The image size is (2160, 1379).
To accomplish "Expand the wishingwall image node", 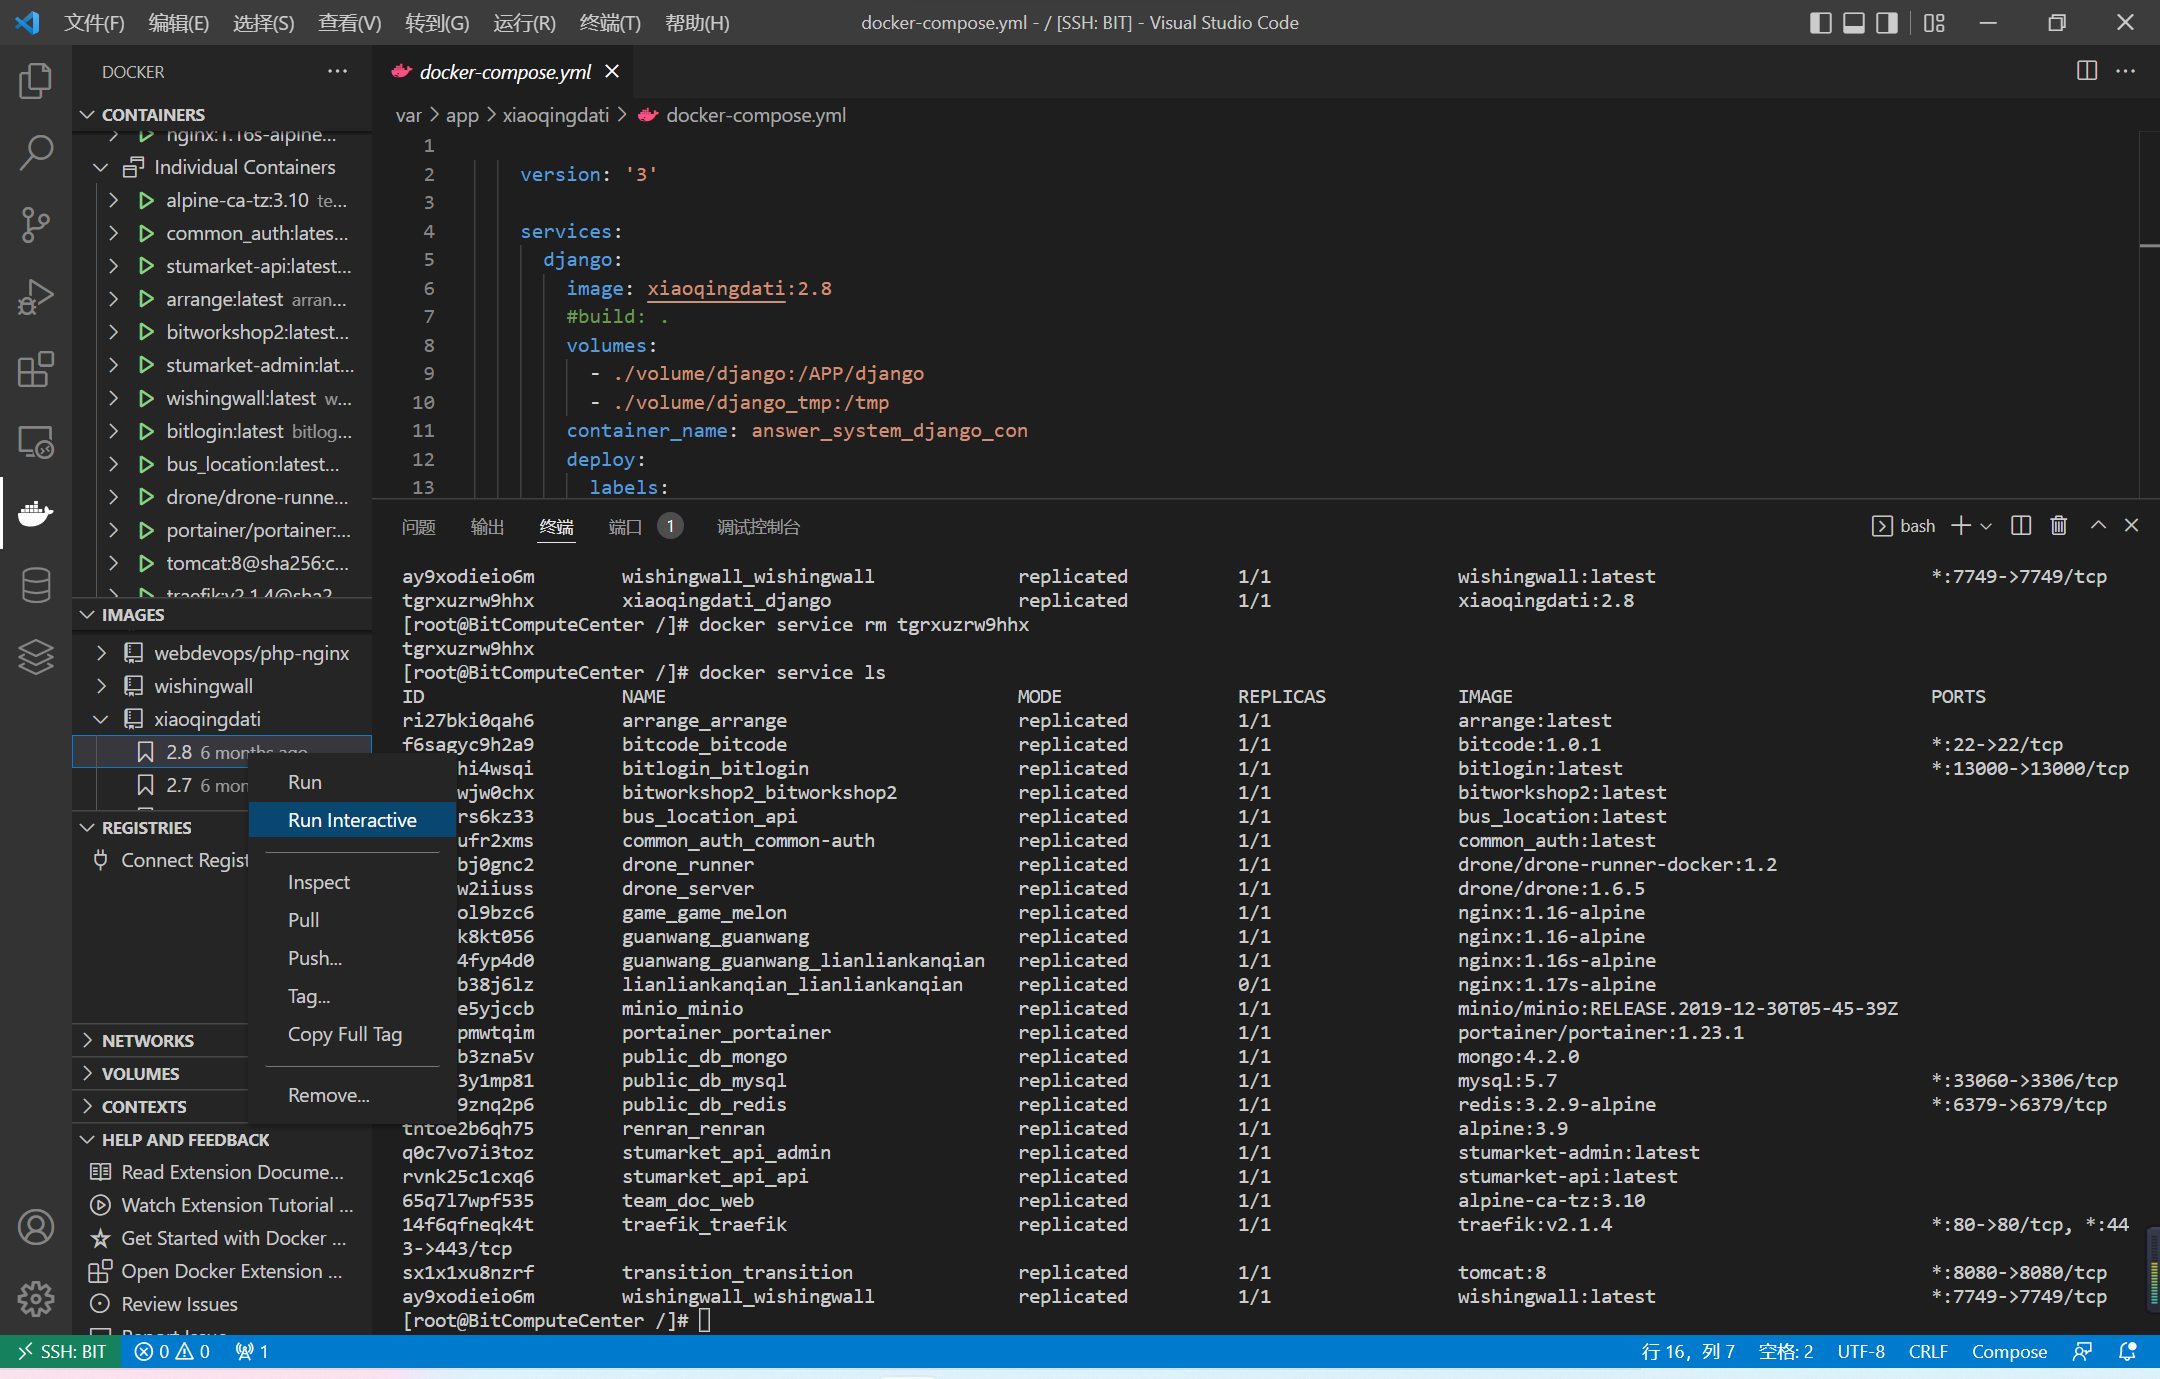I will point(101,686).
